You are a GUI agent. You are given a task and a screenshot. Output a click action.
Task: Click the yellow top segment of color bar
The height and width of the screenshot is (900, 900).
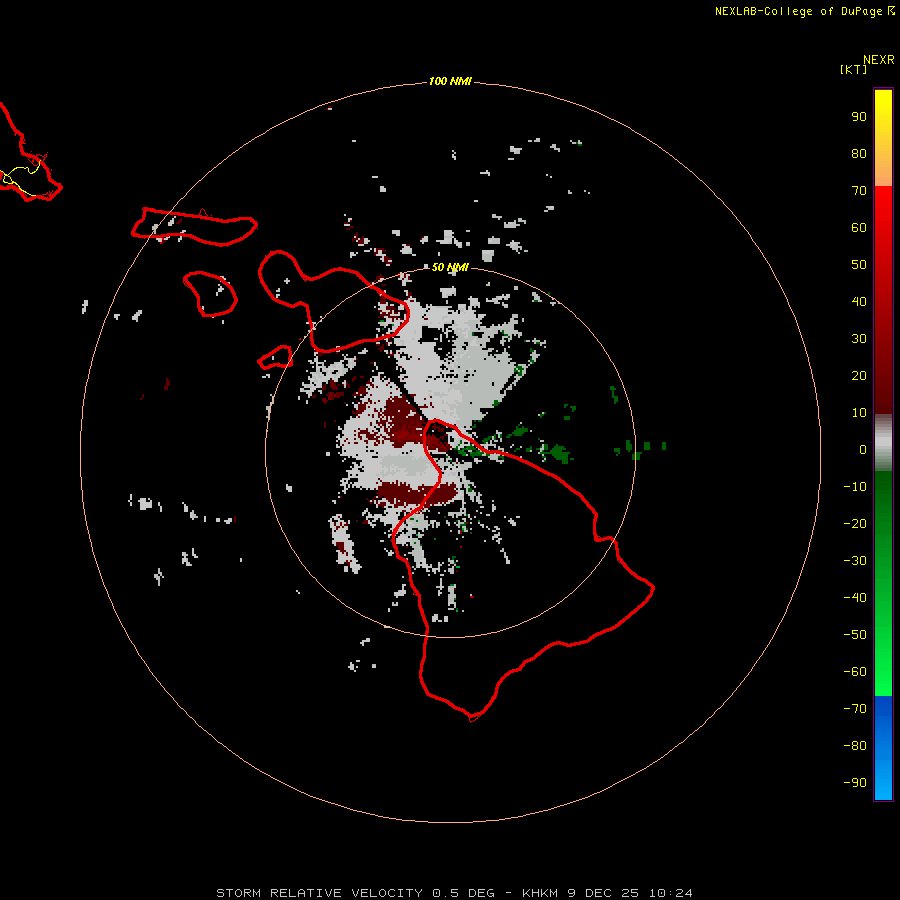pyautogui.click(x=883, y=138)
